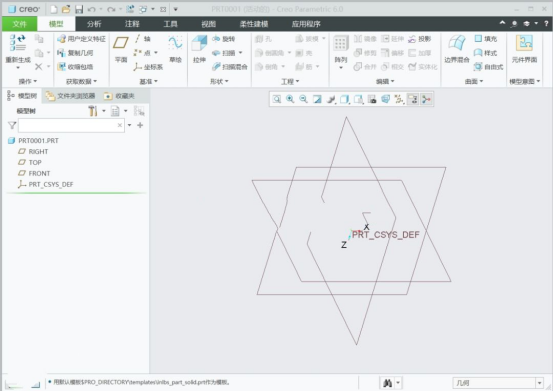
Task: Collapse the ribbon with the up chevron
Action: [x=502, y=23]
